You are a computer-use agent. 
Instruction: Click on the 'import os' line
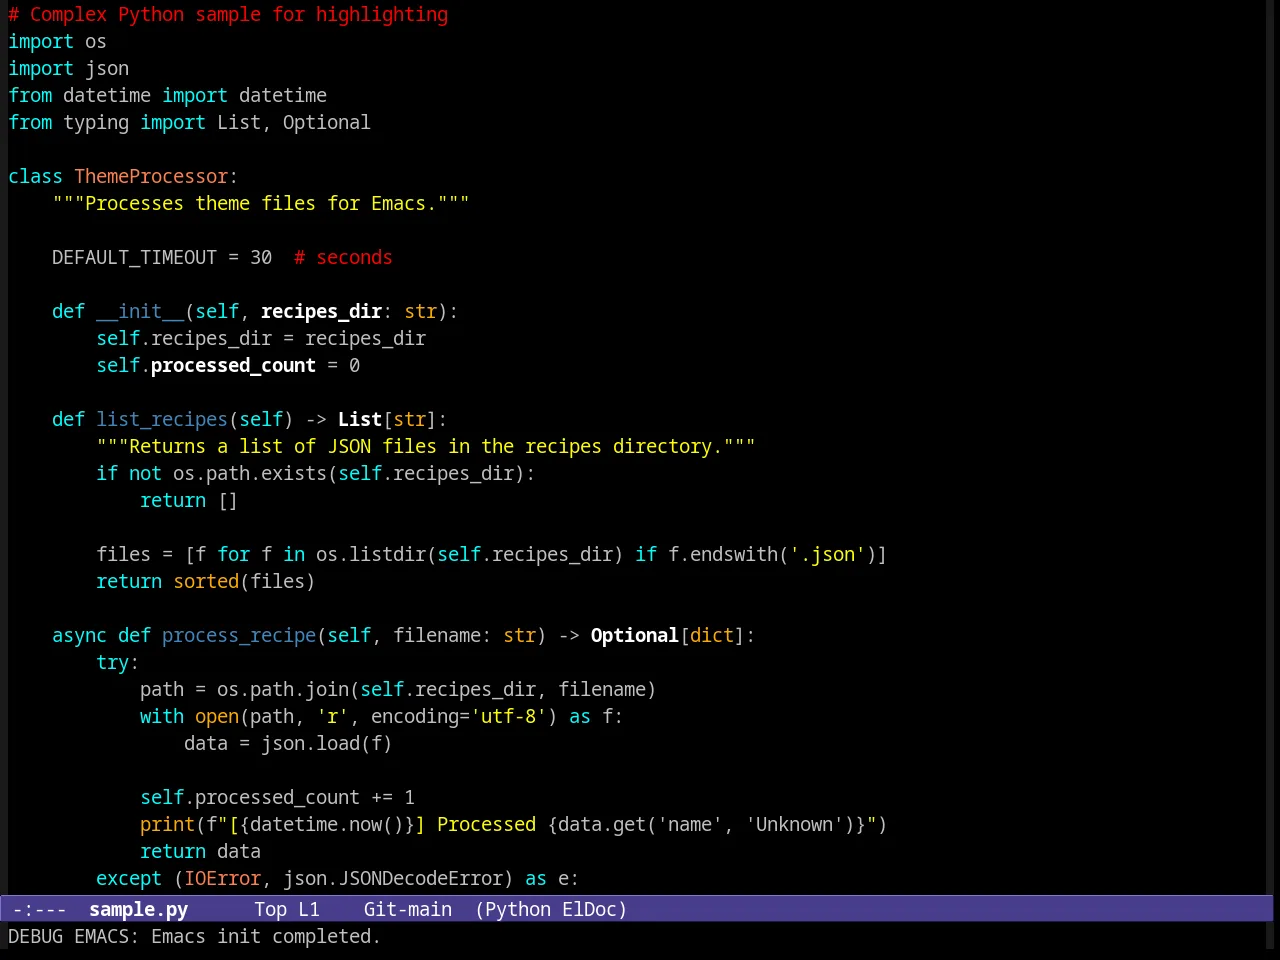click(57, 41)
